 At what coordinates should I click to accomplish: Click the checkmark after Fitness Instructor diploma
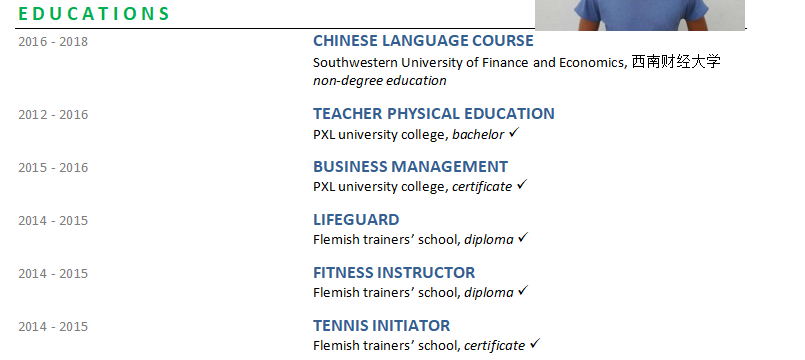pyautogui.click(x=523, y=291)
